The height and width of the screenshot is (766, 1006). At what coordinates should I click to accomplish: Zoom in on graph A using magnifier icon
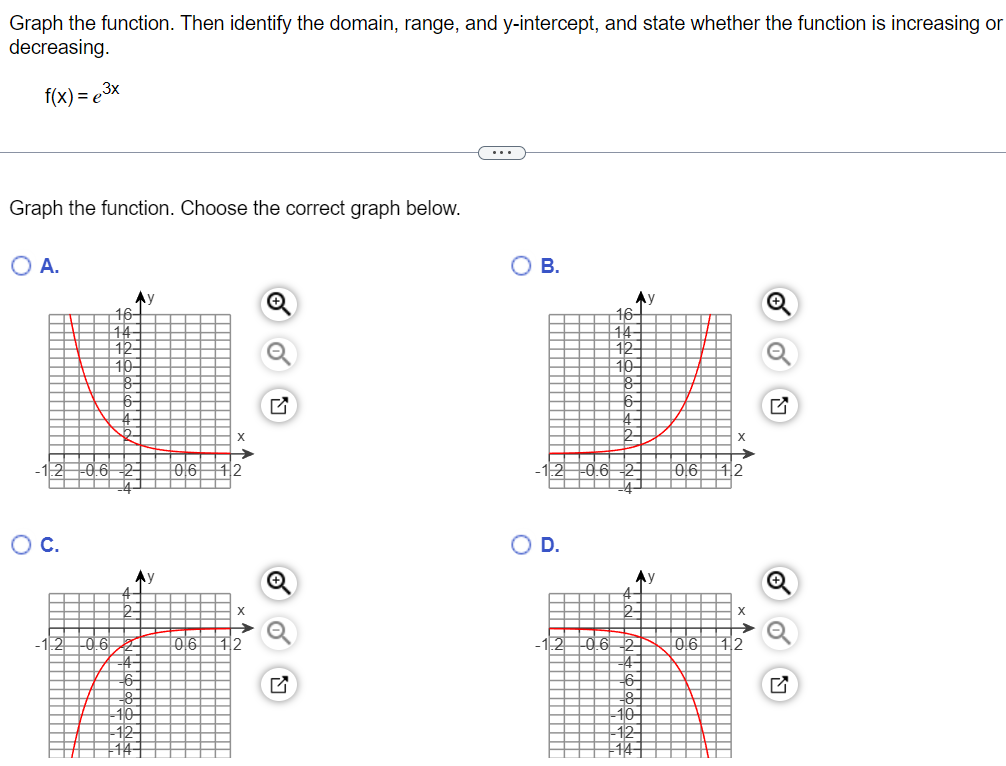[277, 304]
